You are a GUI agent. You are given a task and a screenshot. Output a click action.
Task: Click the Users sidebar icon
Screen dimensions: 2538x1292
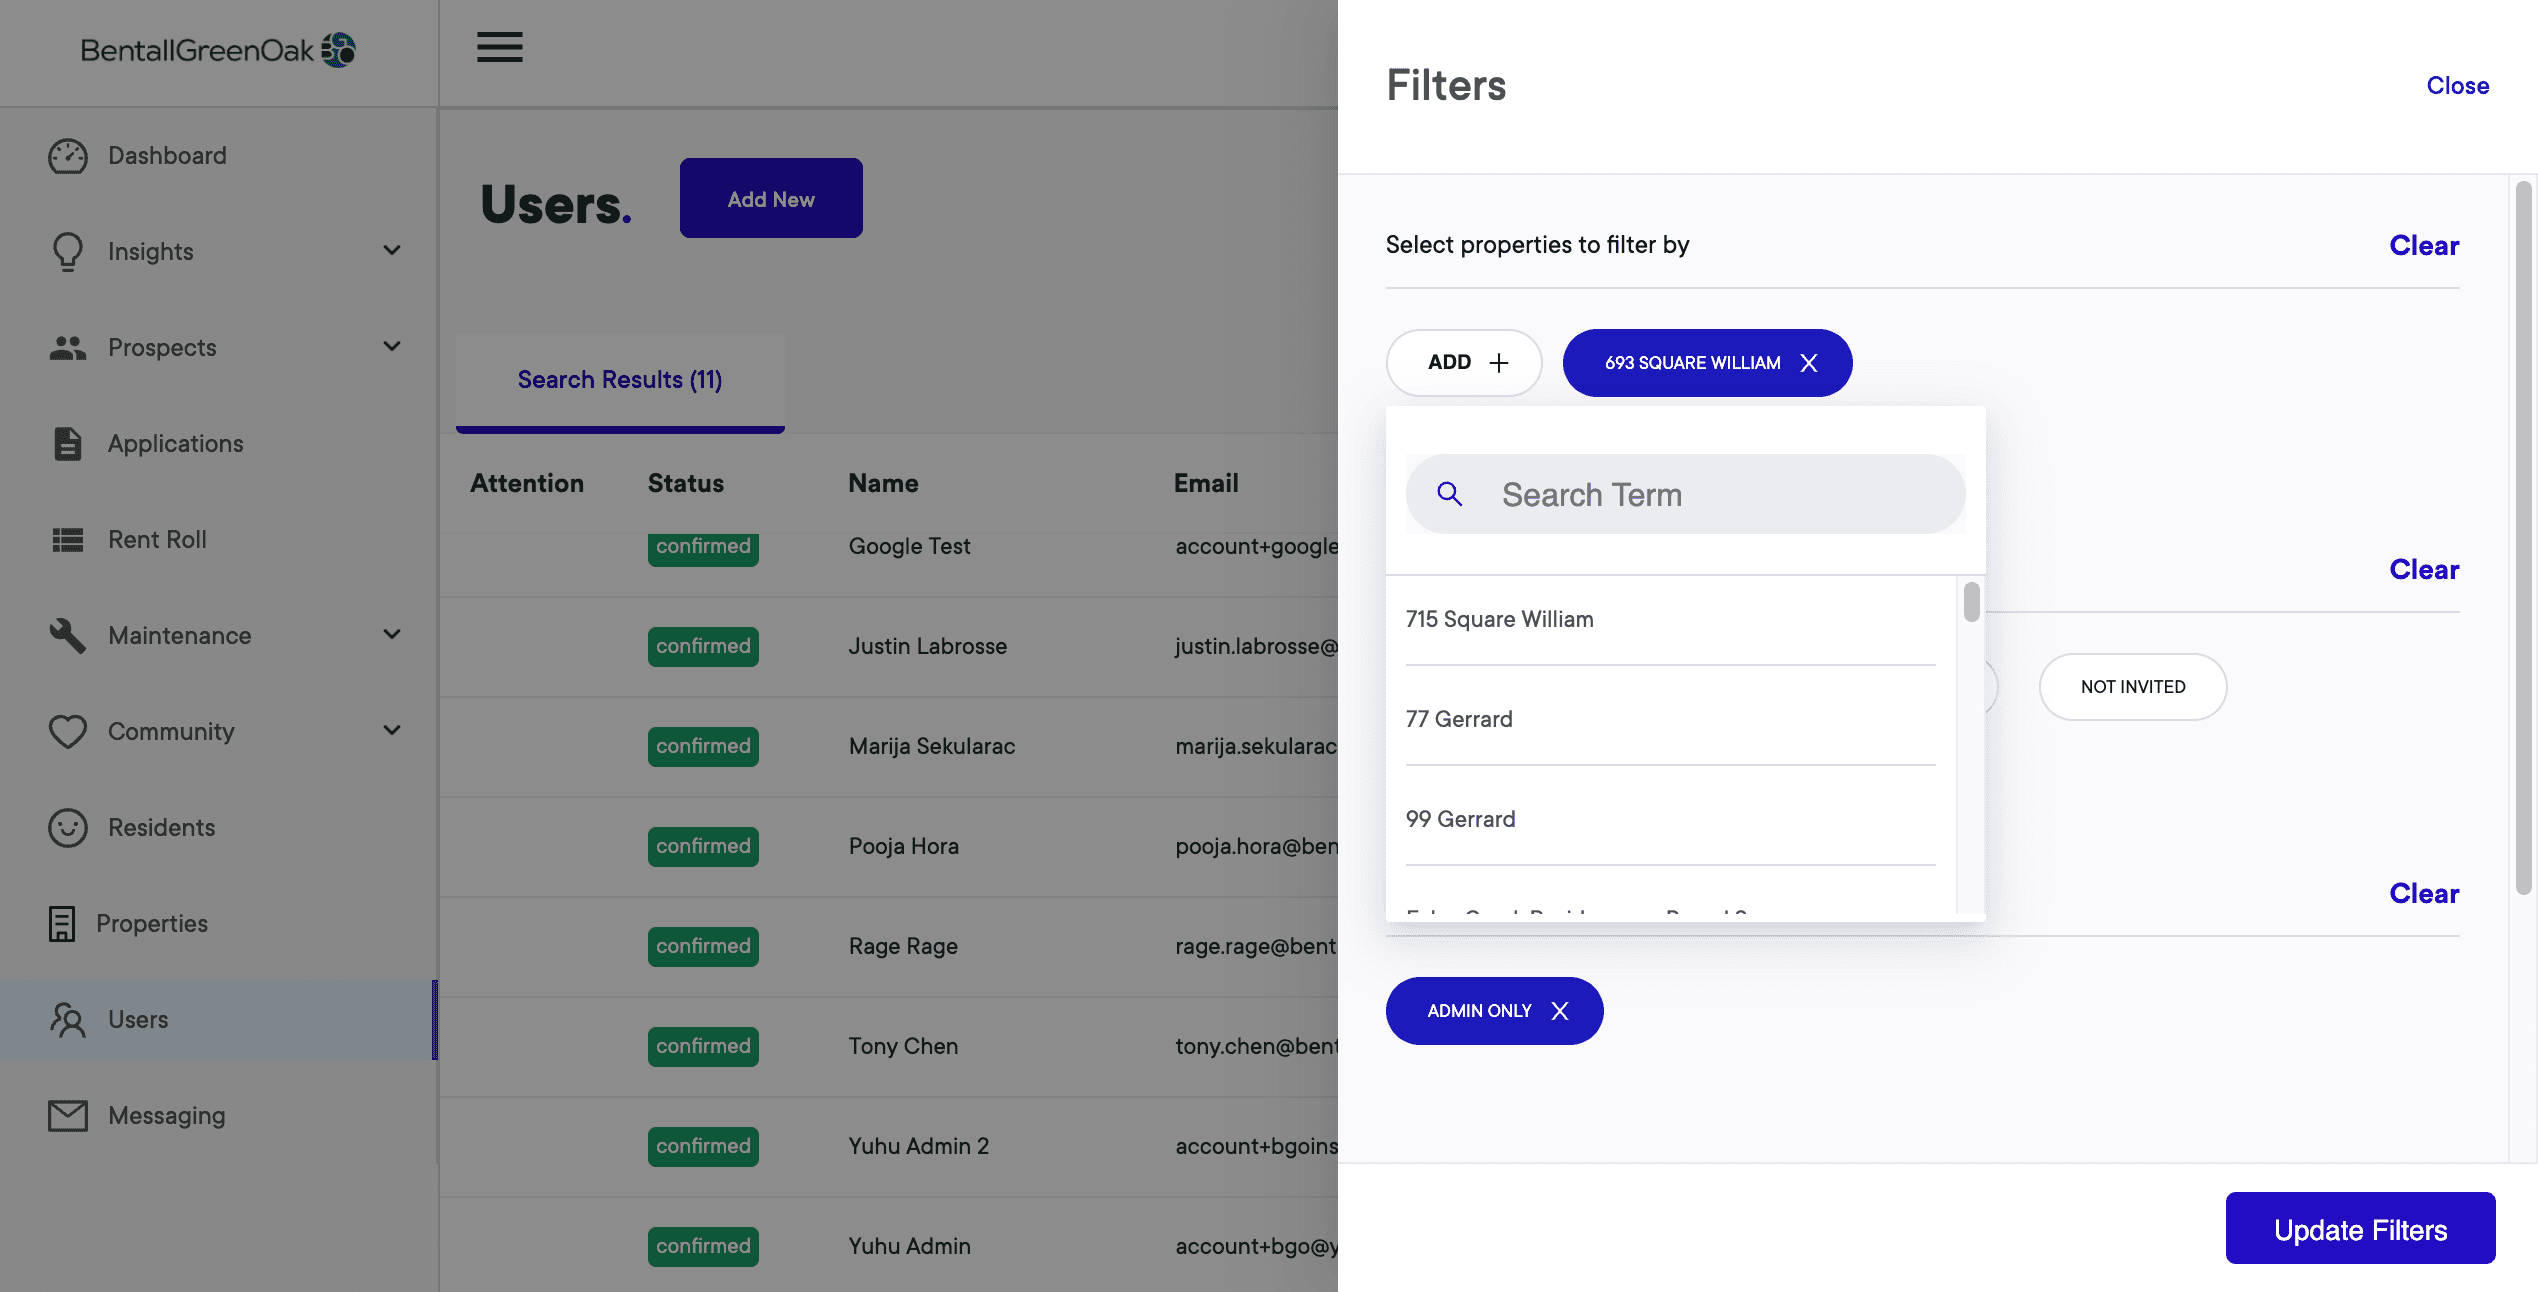68,1020
